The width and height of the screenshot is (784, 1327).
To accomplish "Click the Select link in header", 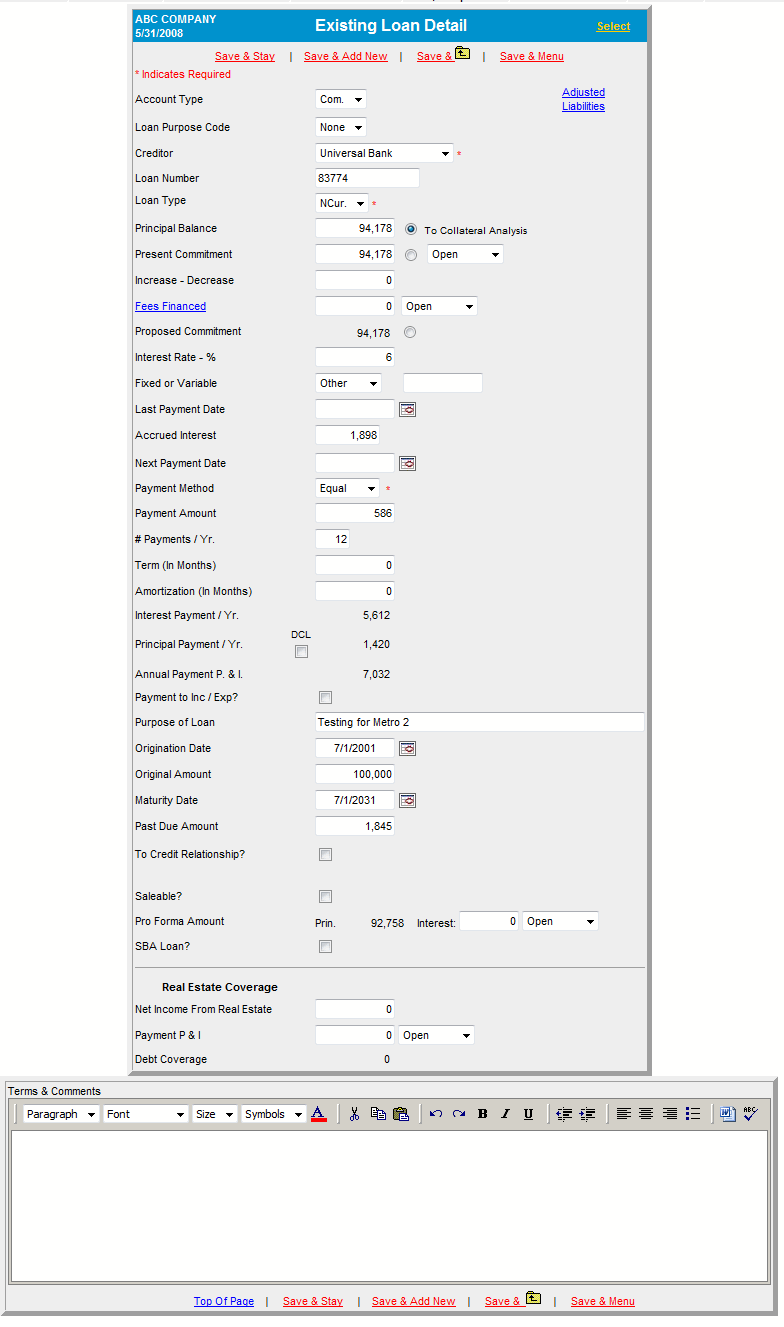I will (614, 26).
